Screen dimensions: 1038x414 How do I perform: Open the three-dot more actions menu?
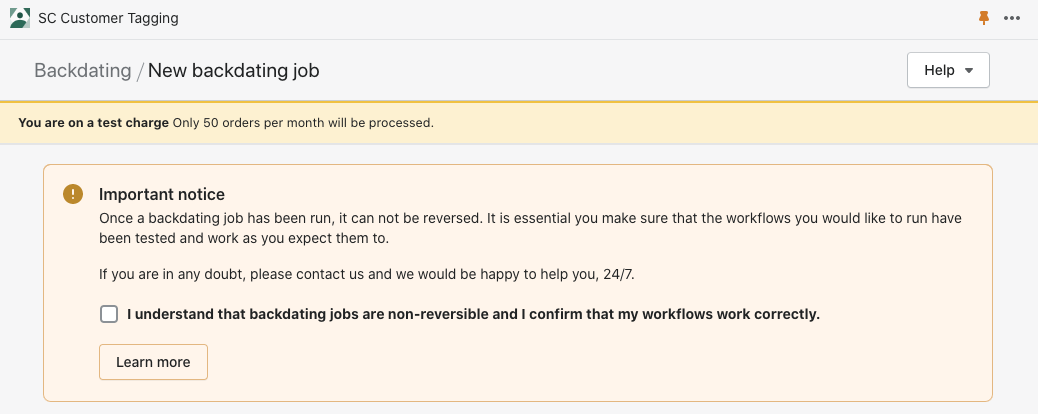[1012, 18]
